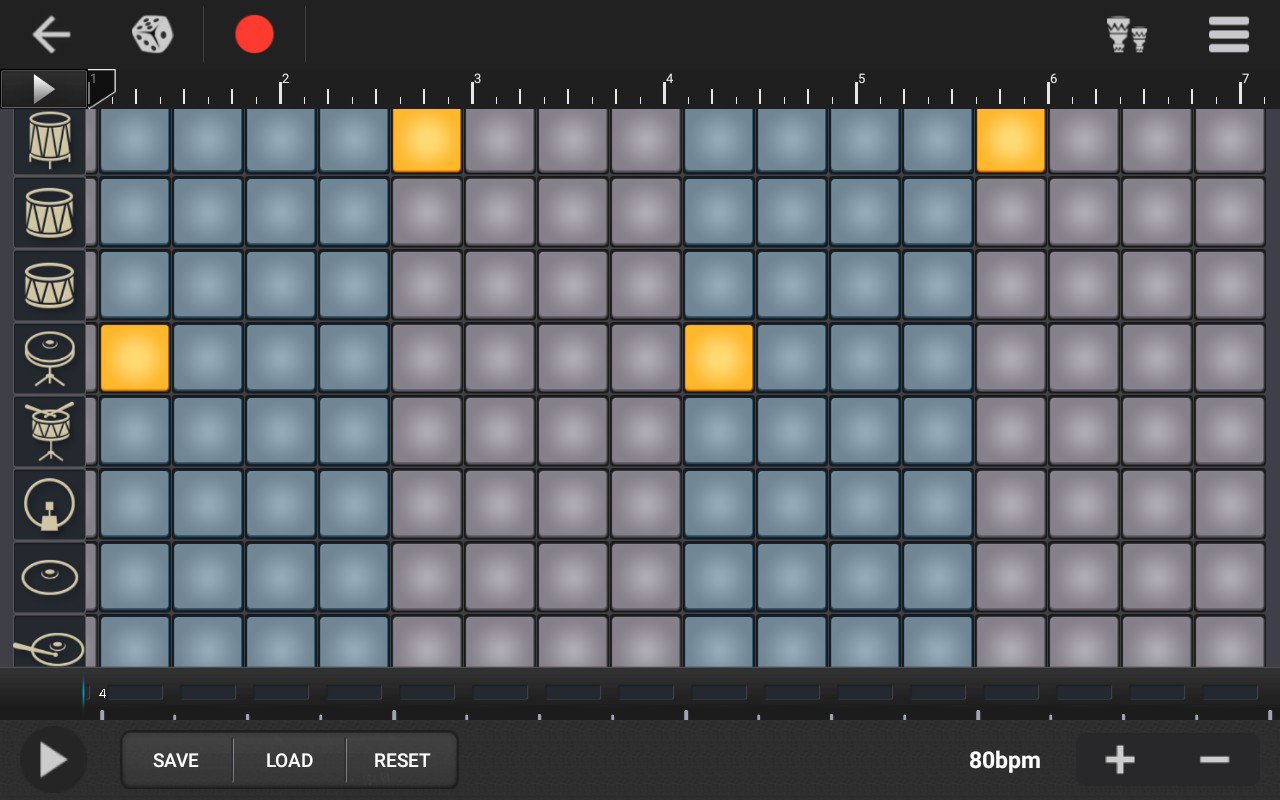Select the top floor tom drum icon
Screen dimensions: 1280x800
click(x=49, y=141)
